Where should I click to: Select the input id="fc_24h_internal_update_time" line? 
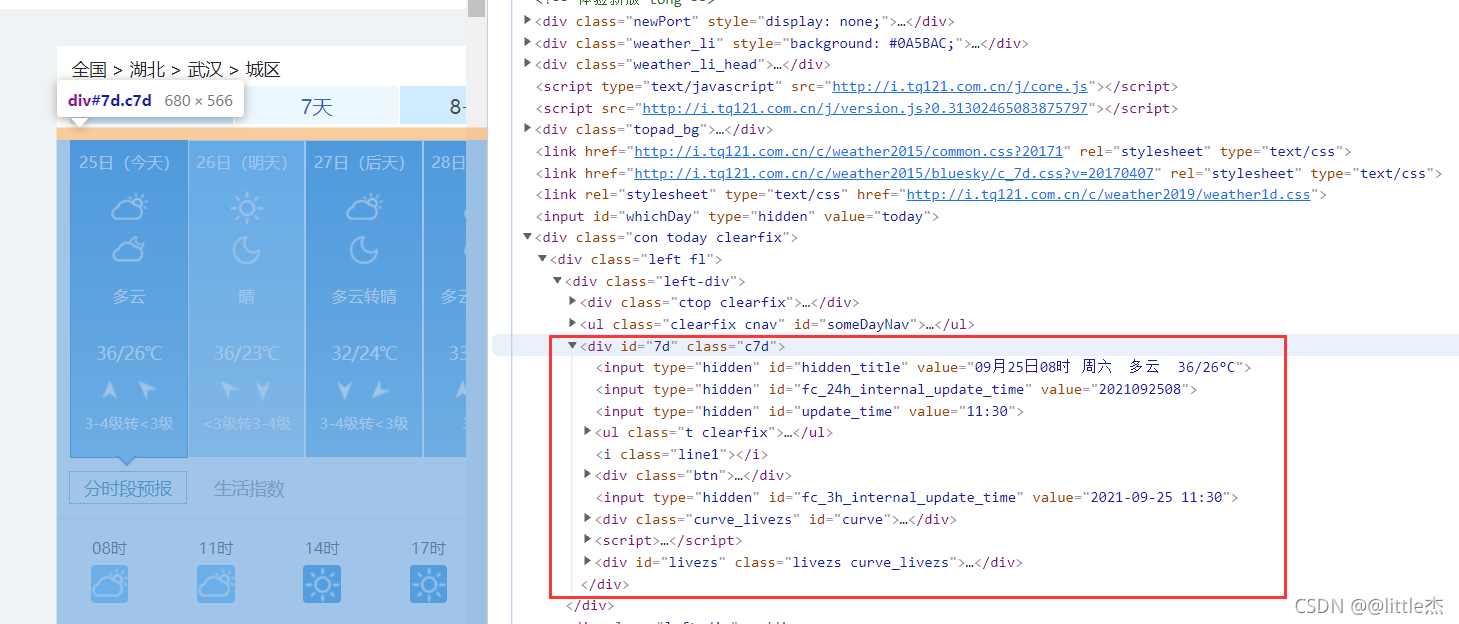896,389
